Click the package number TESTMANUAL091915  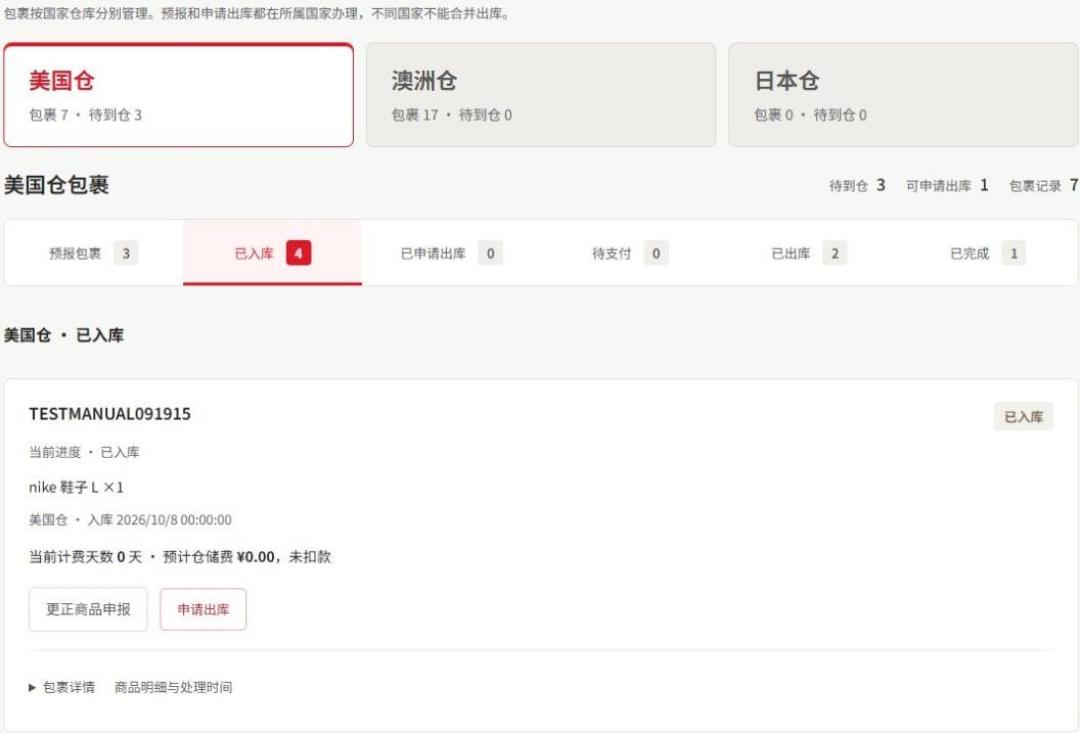(x=110, y=414)
